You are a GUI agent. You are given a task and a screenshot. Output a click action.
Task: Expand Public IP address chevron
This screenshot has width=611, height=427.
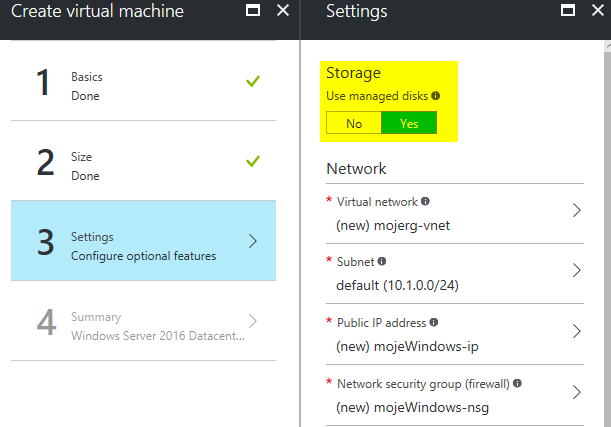pos(576,331)
